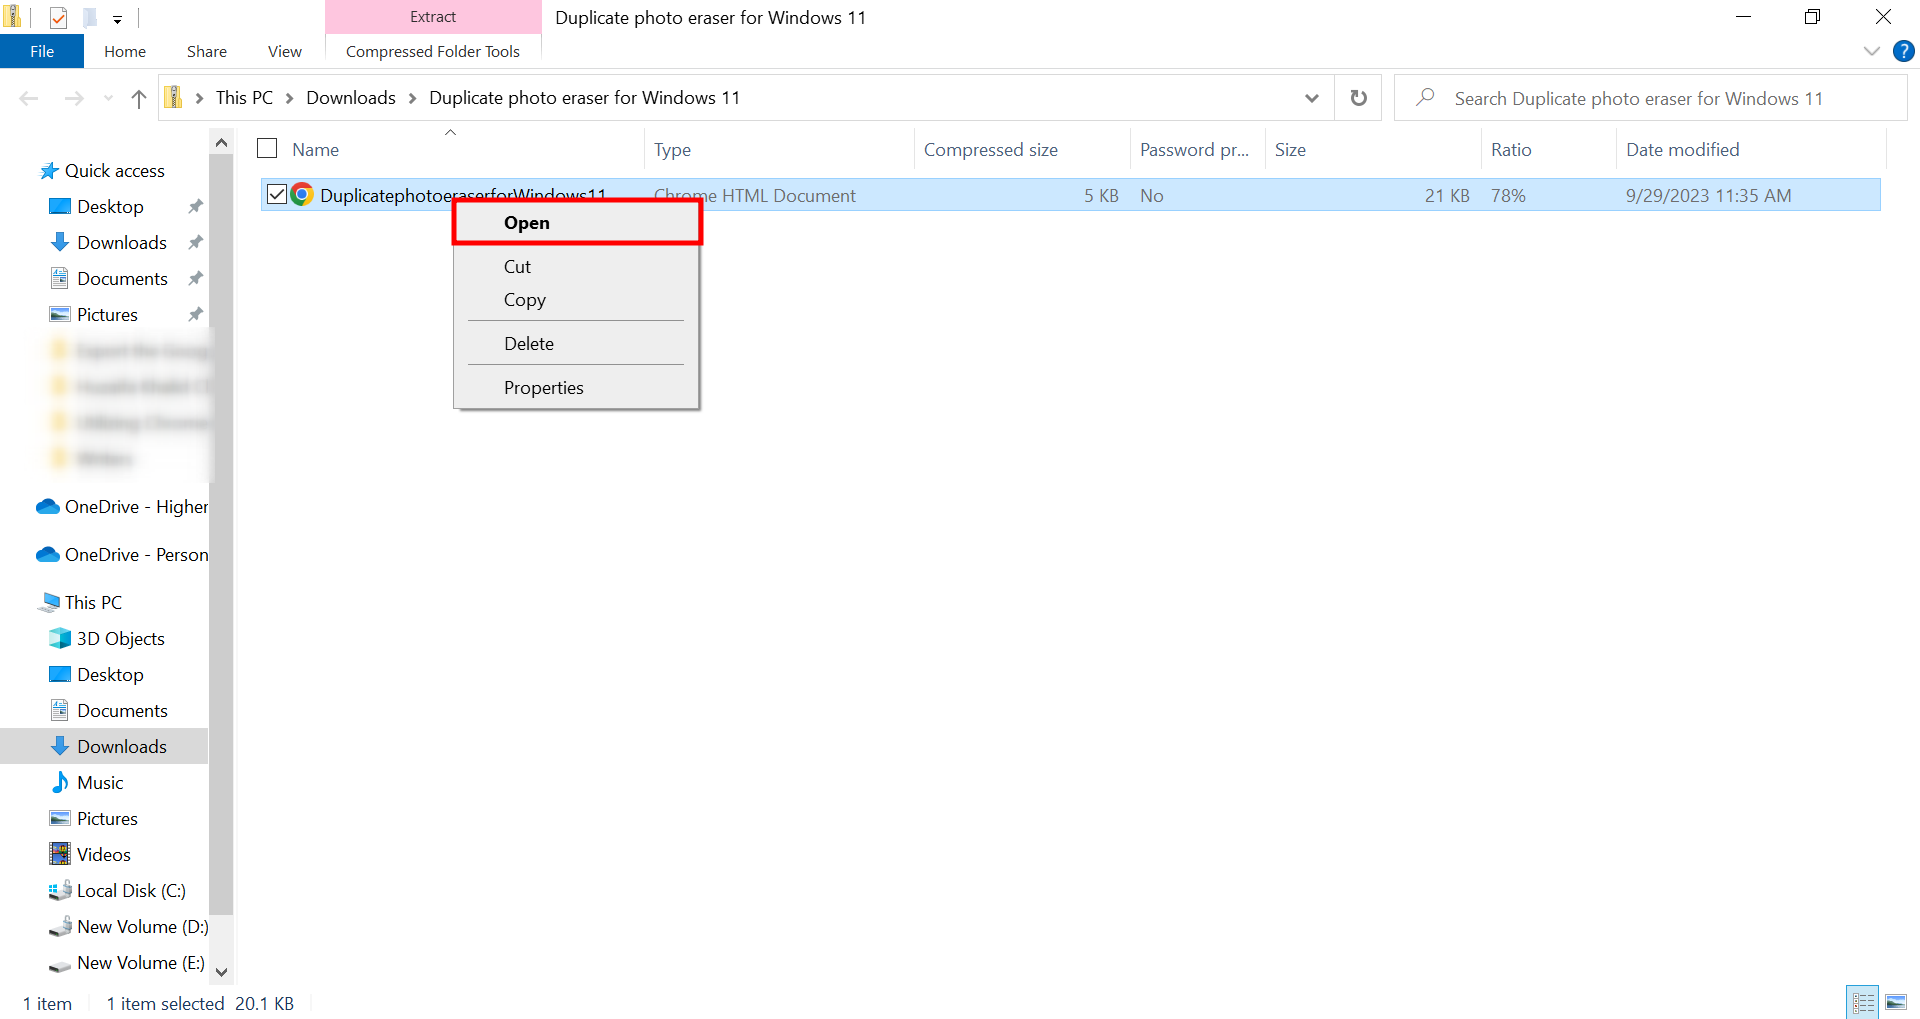Open Downloads from the breadcrumb path

click(350, 97)
